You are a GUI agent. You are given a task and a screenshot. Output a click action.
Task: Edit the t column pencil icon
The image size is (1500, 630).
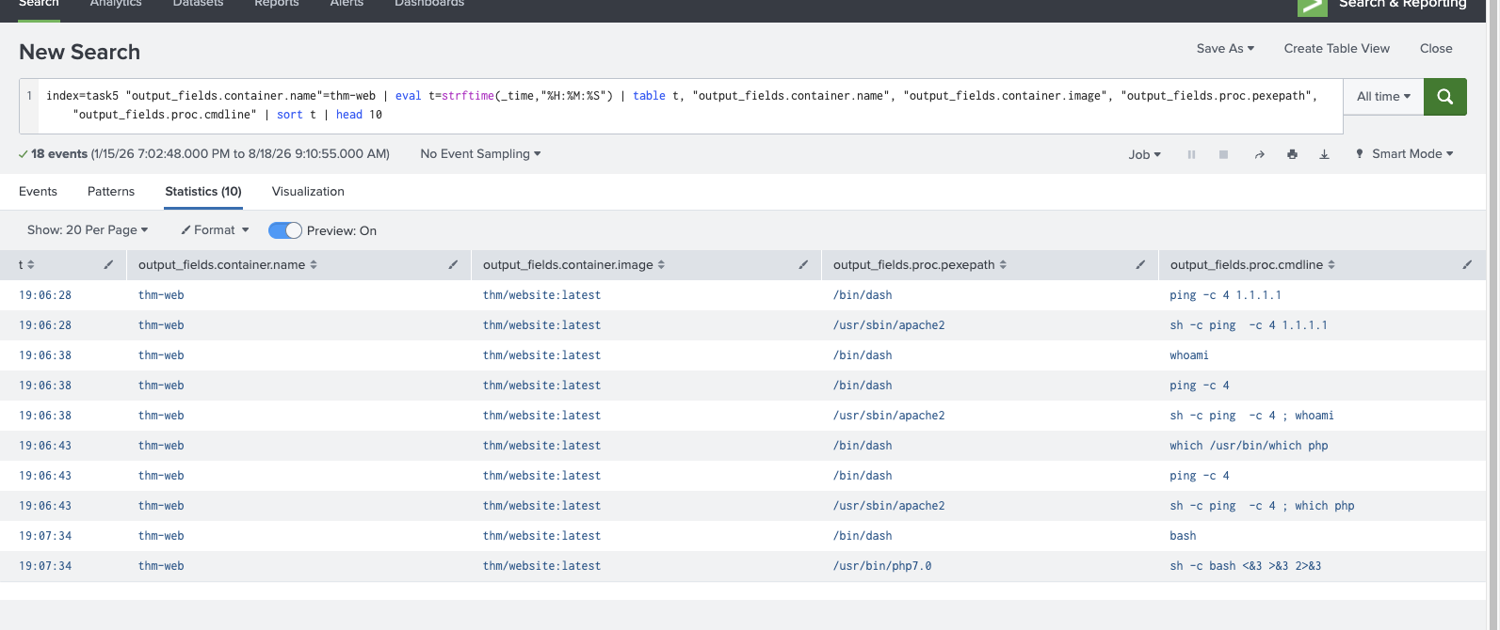click(x=109, y=265)
